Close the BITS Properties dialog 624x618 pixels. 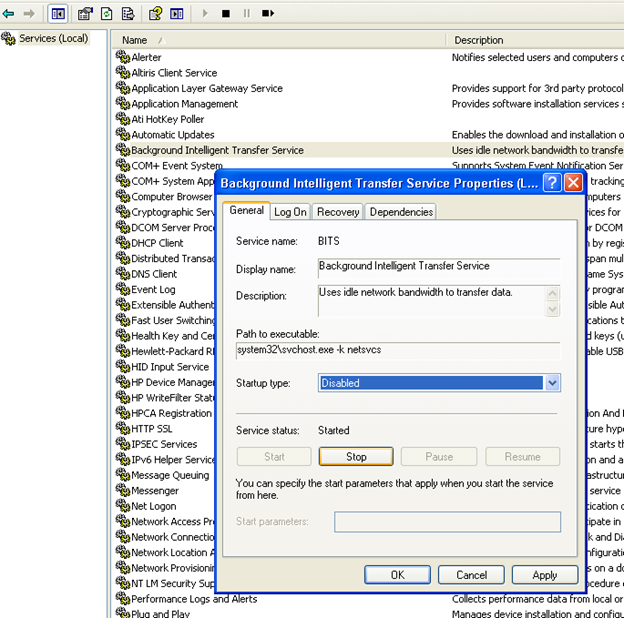pos(573,183)
